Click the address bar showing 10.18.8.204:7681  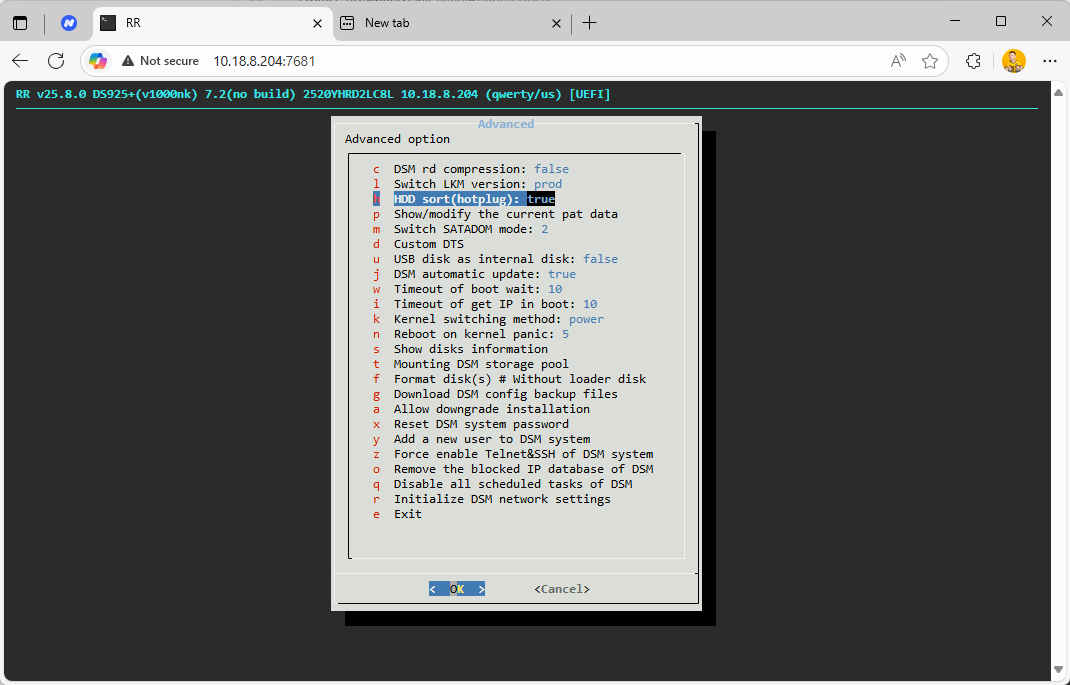(264, 61)
